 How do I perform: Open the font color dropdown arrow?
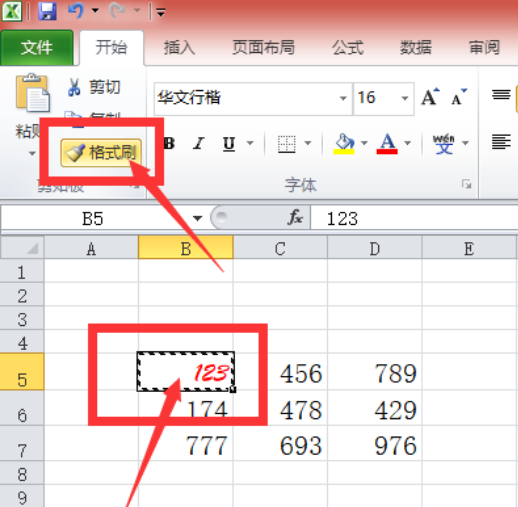pyautogui.click(x=407, y=143)
